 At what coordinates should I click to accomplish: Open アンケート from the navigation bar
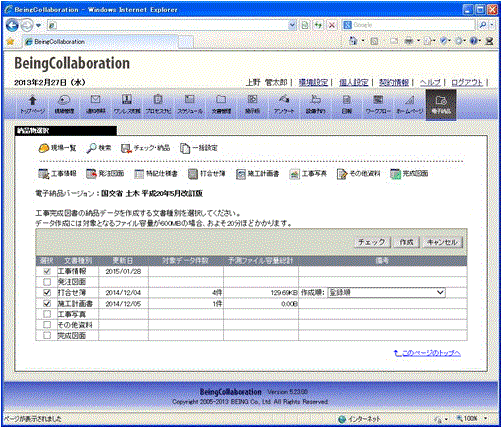284,104
